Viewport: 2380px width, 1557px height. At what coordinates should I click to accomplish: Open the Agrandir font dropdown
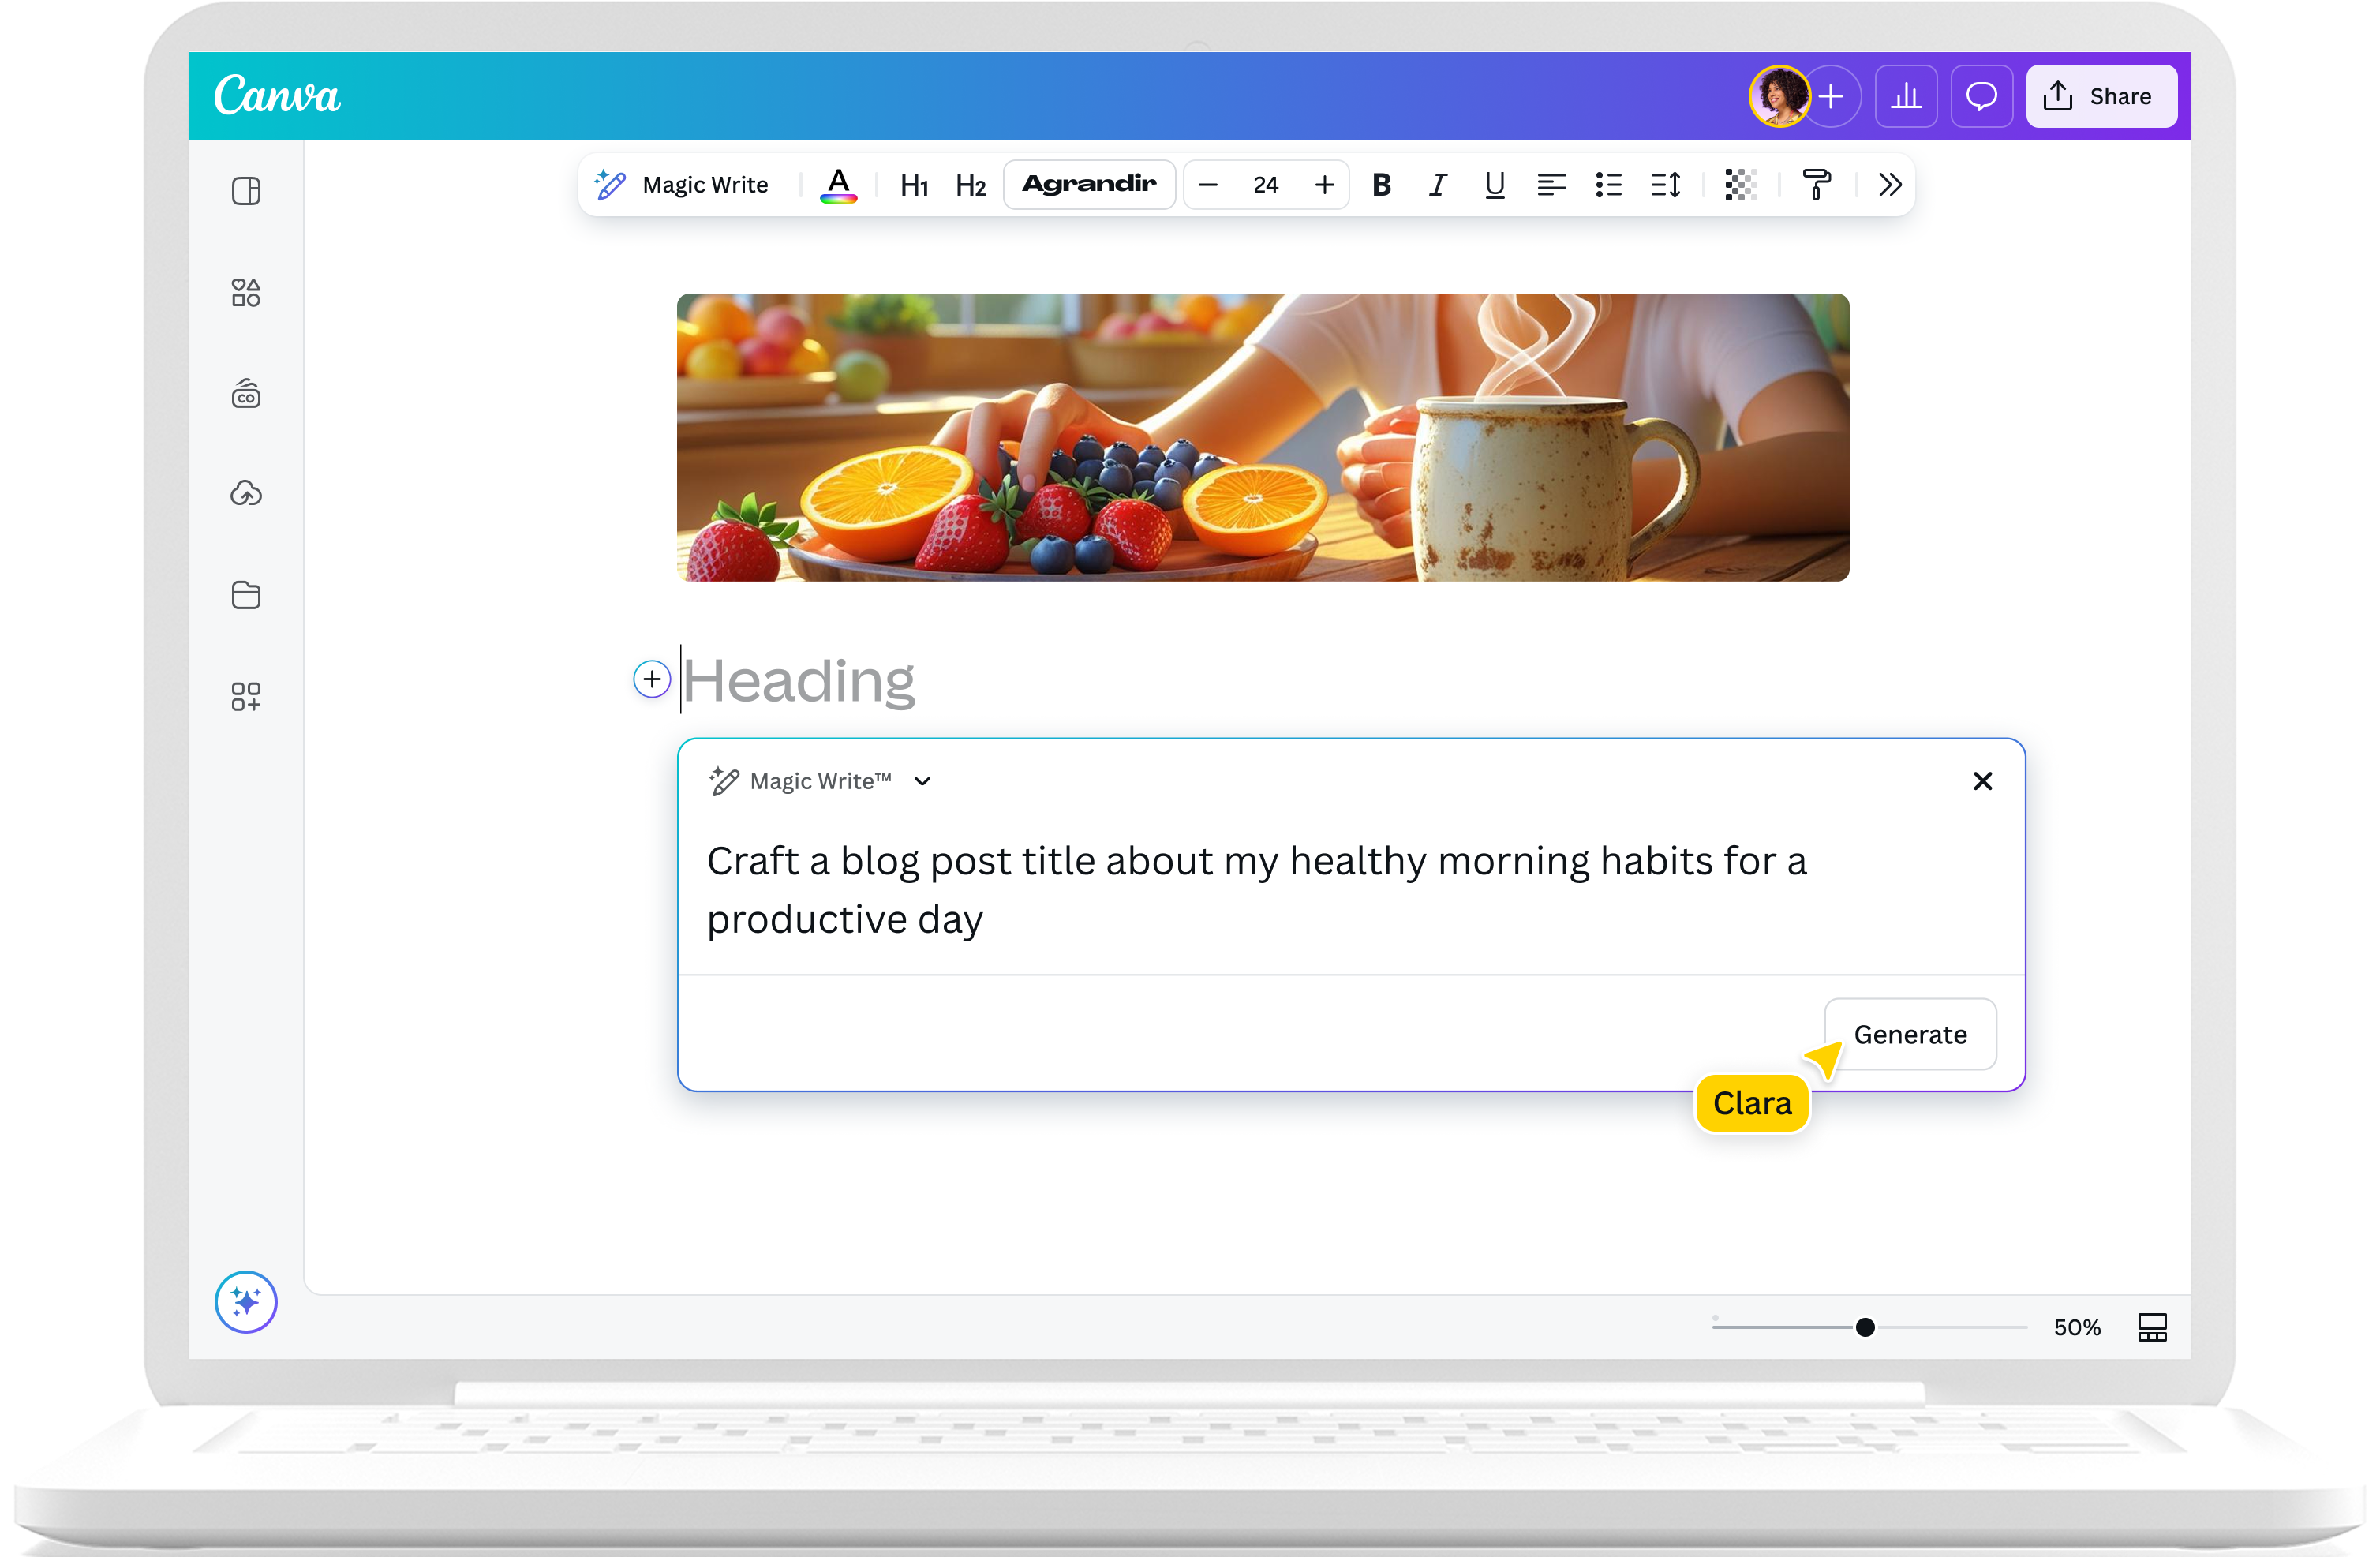point(1089,184)
